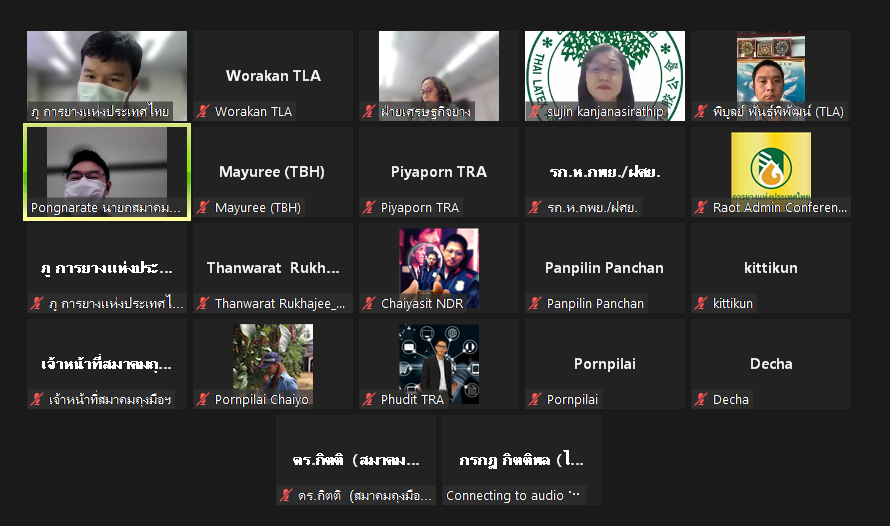Select the Raot Admin Conference logo tile
Image resolution: width=890 pixels, height=526 pixels.
771,172
